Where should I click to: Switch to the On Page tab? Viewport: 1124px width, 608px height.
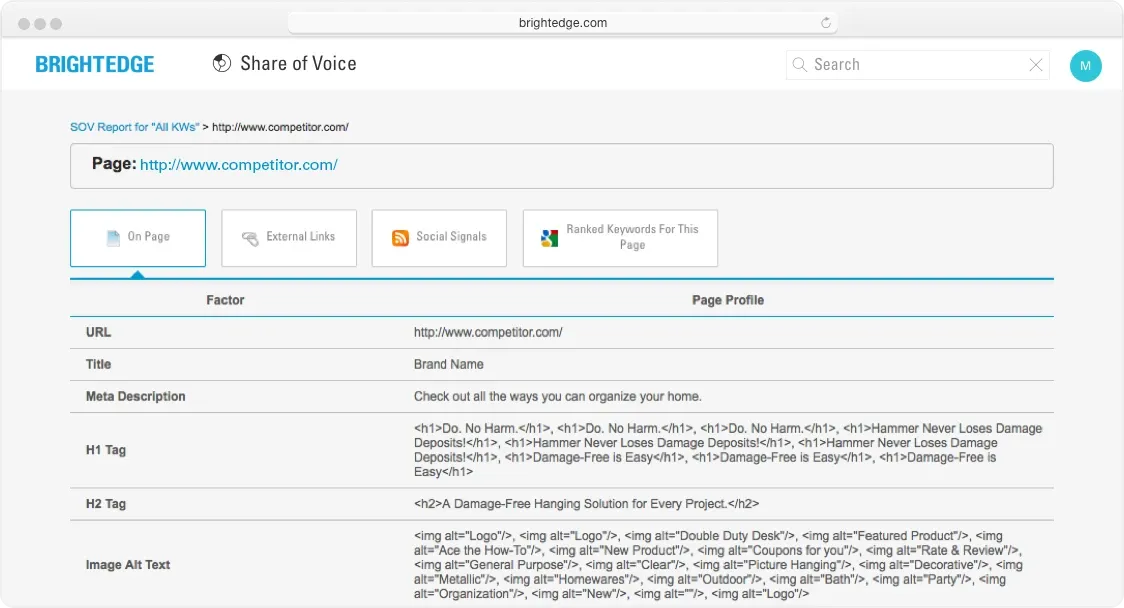pos(138,238)
